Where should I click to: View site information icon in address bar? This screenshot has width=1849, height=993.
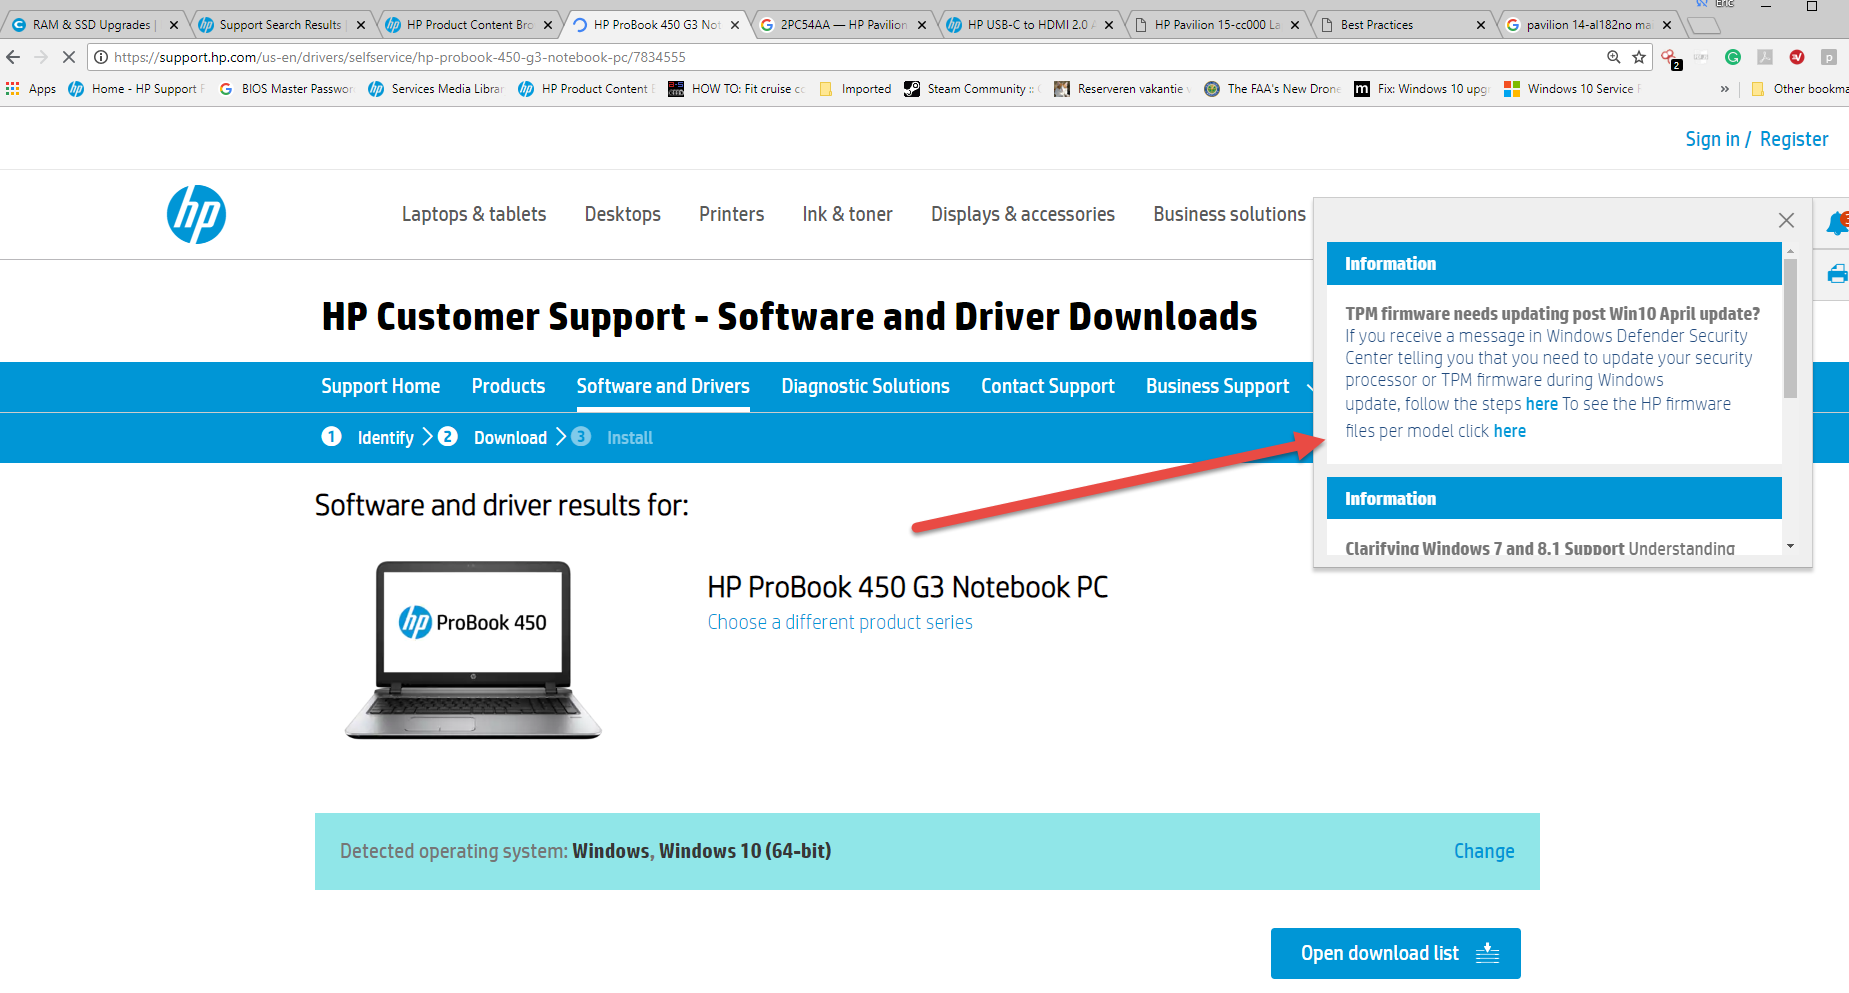pos(101,57)
